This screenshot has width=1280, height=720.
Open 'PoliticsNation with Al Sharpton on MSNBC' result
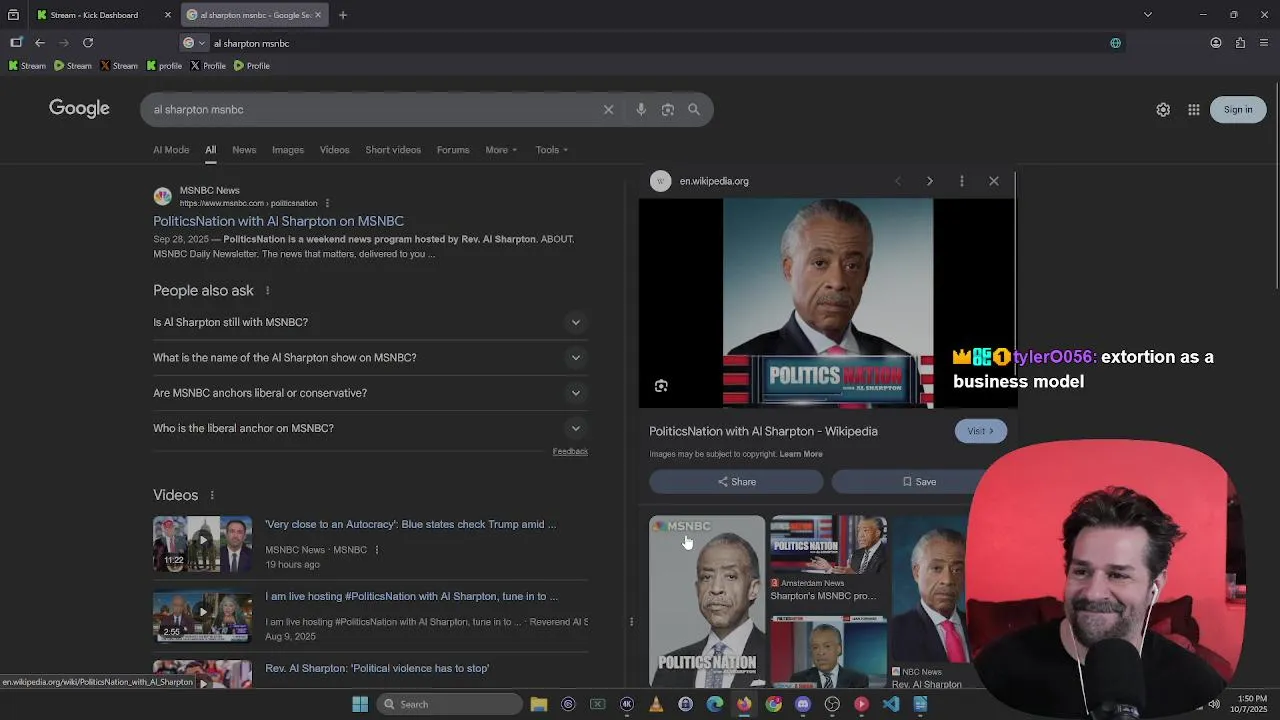[278, 221]
